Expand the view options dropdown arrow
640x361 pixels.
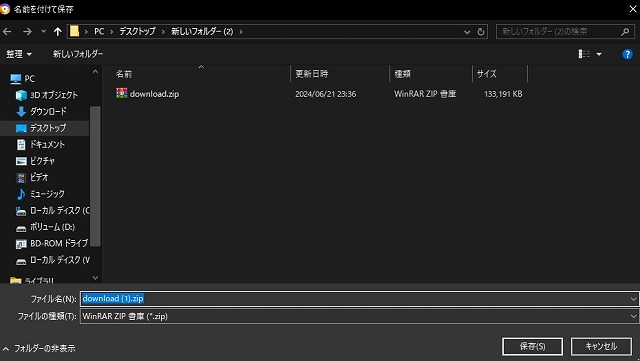599,54
